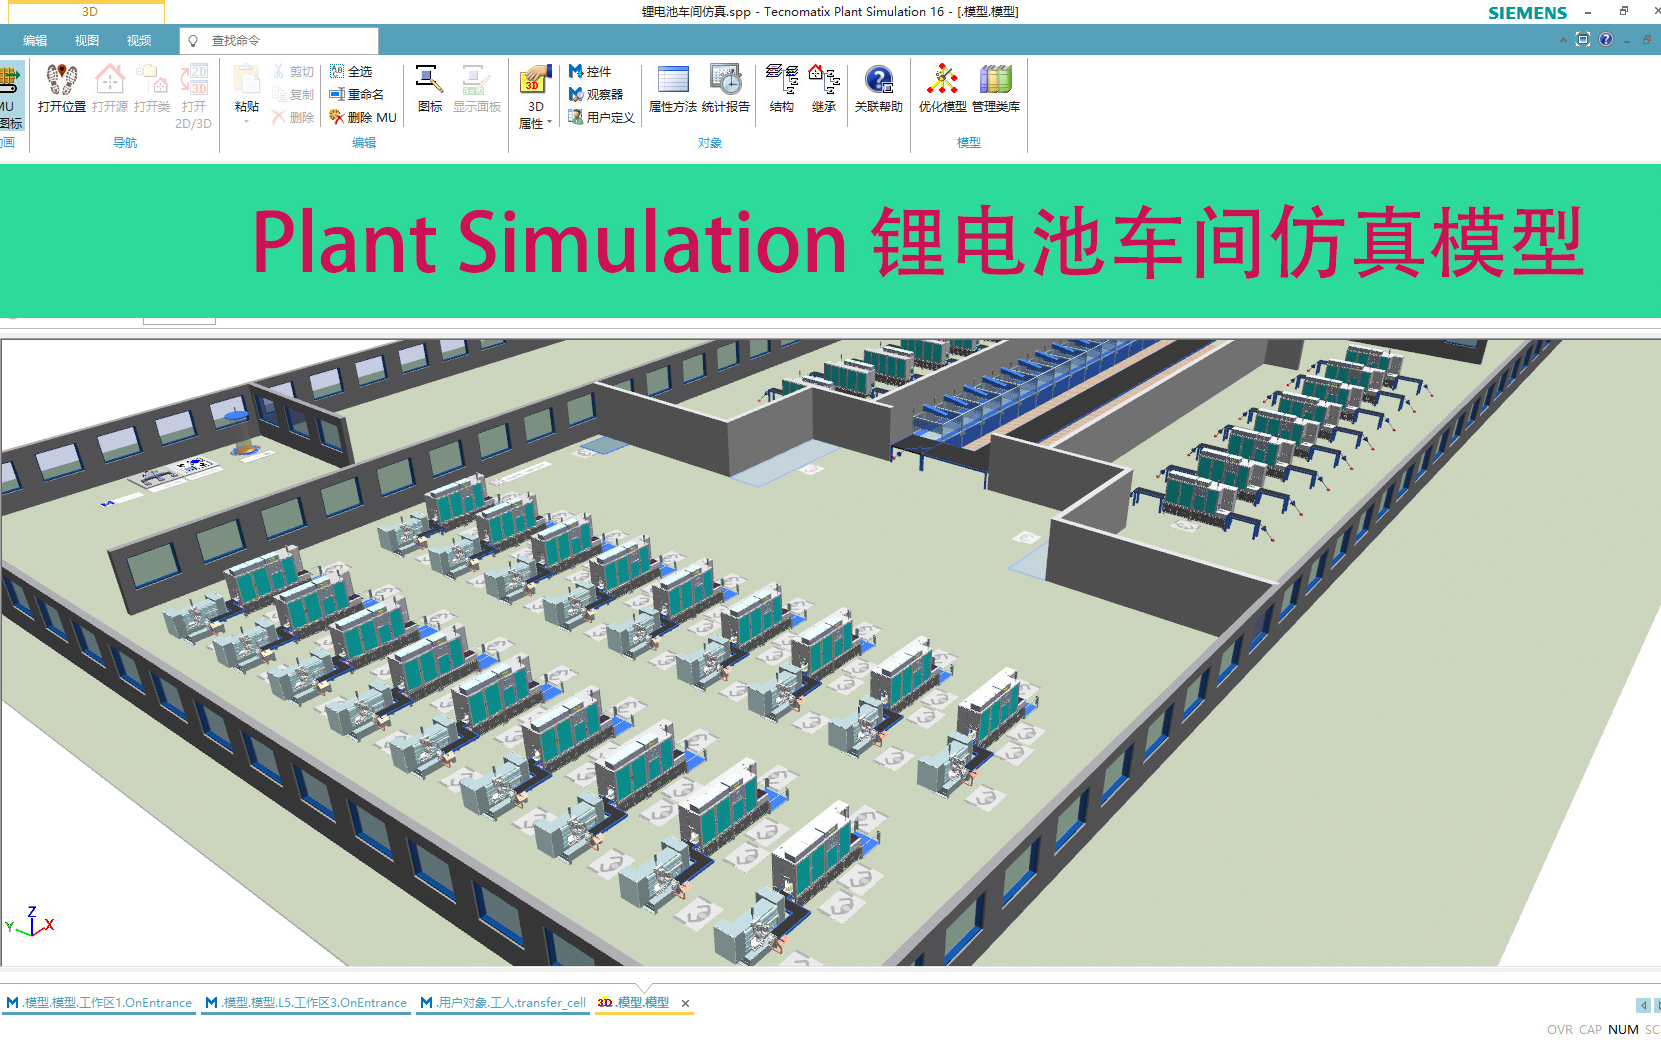Viewport: 1661px width, 1040px height.
Task: Click 剪切 in the edit group
Action: pos(294,72)
